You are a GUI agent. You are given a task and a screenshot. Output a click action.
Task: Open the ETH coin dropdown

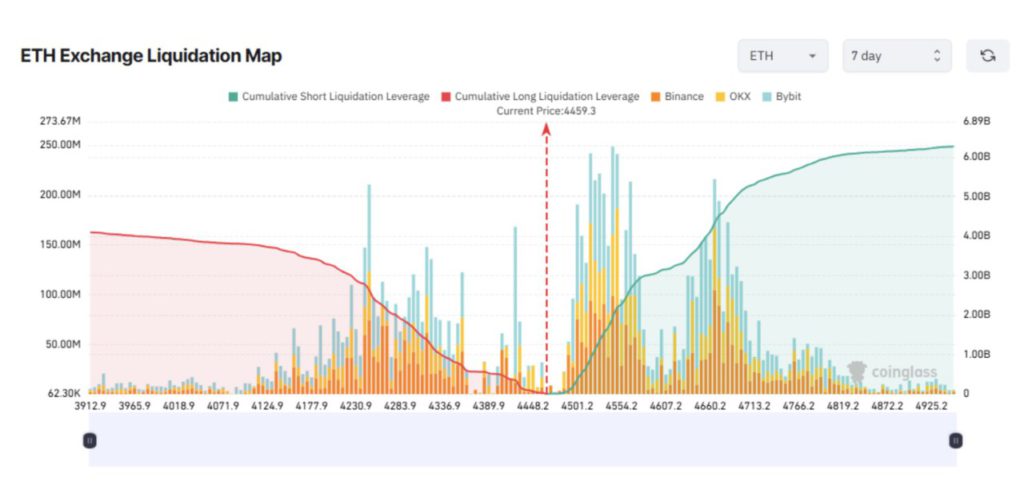coord(783,56)
